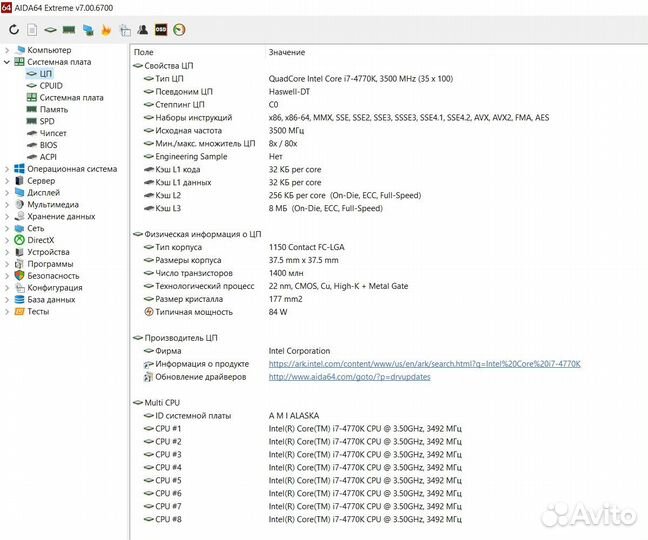The height and width of the screenshot is (540, 648).
Task: Click the green memory module toolbar icon
Action: [69, 30]
